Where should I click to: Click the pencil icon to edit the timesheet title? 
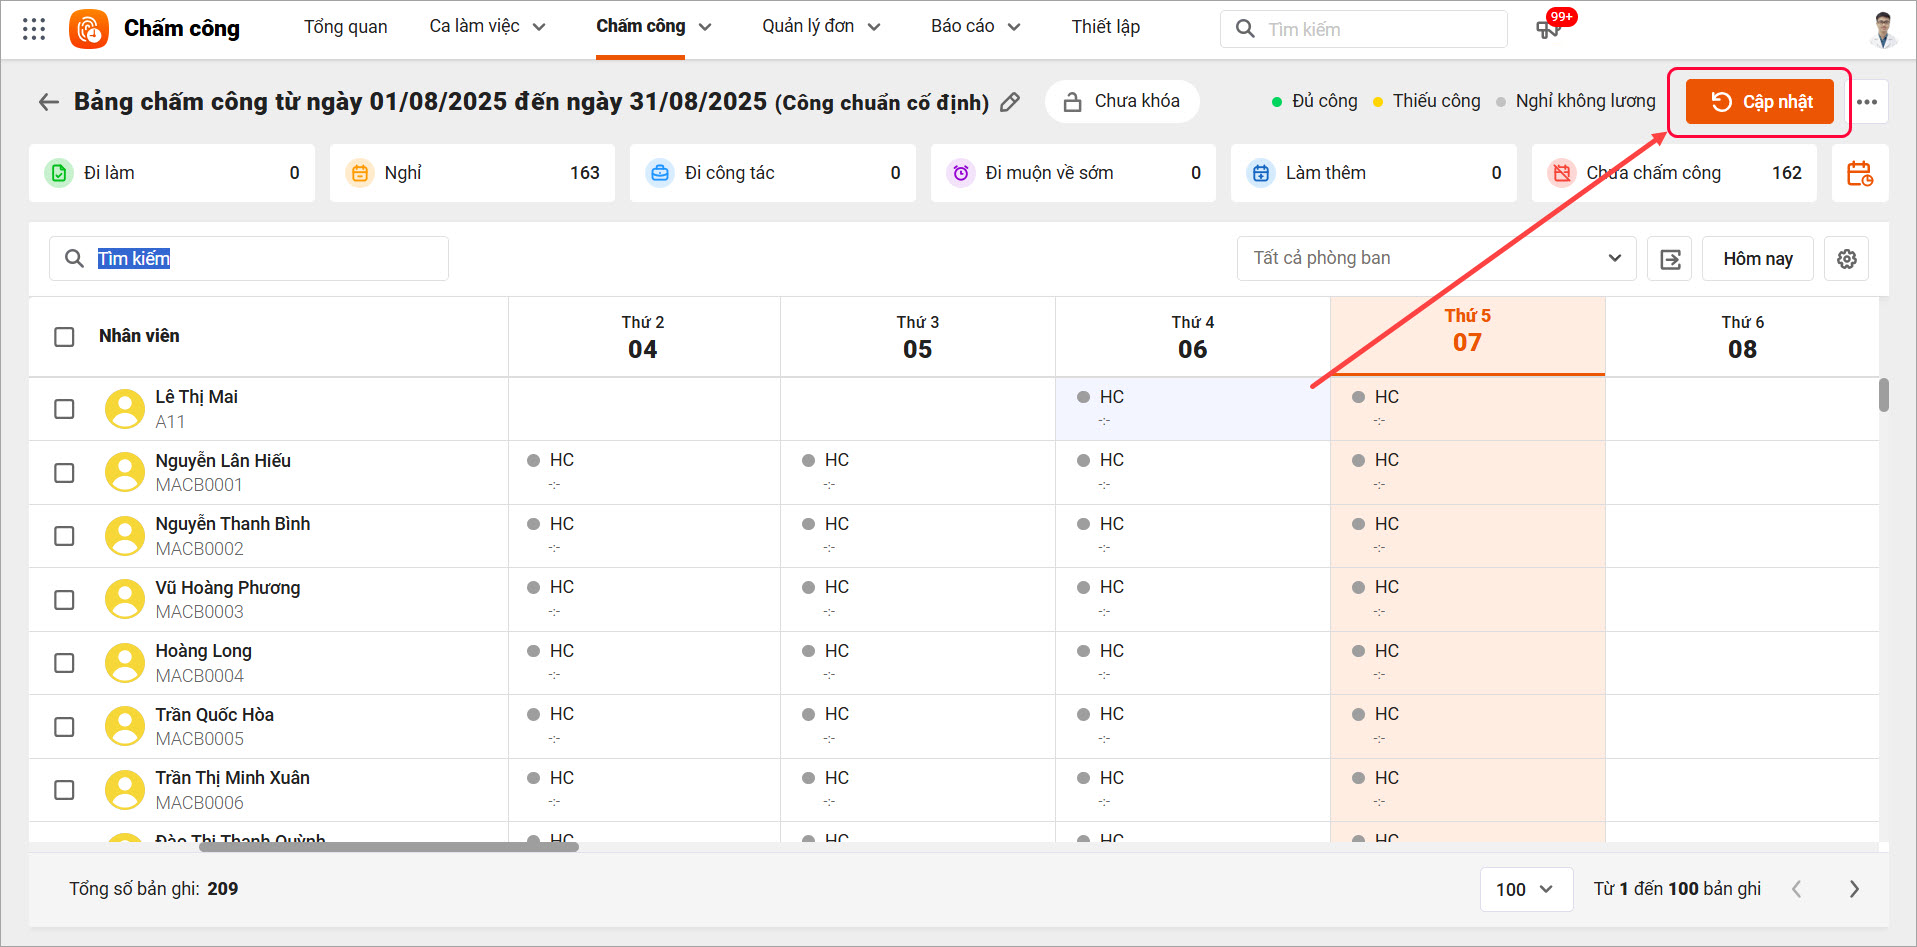[1010, 102]
